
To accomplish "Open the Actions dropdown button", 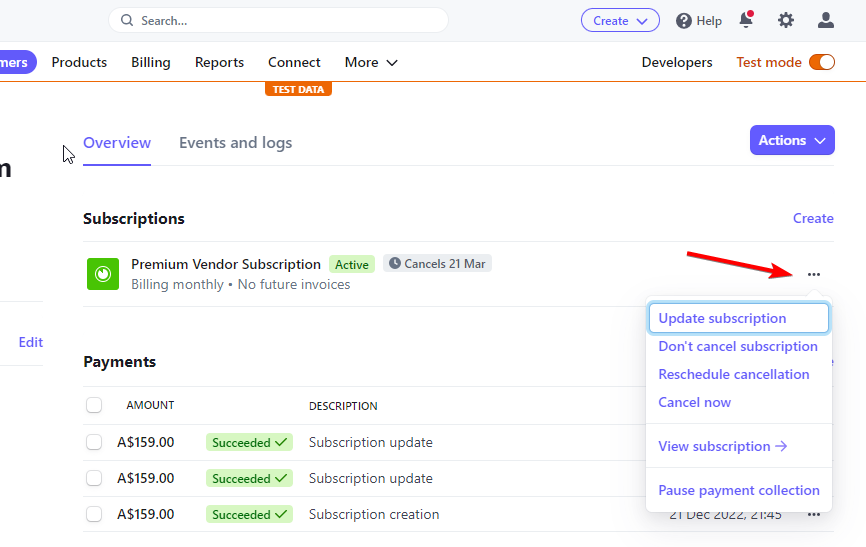I will 792,140.
